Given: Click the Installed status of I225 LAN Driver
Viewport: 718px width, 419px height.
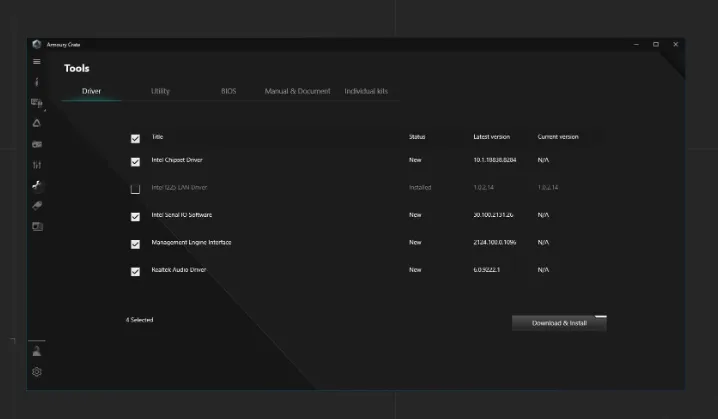Looking at the screenshot, I should click(420, 187).
